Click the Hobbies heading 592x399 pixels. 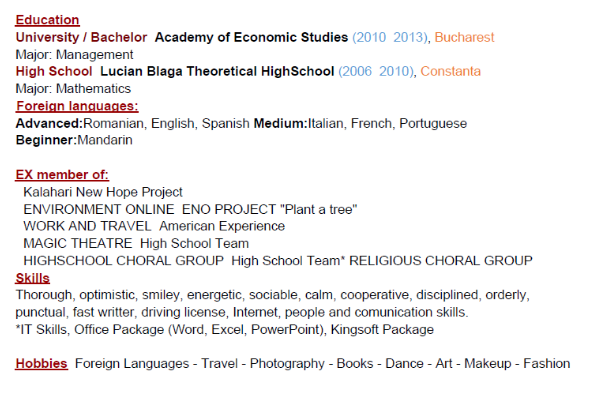pos(42,364)
